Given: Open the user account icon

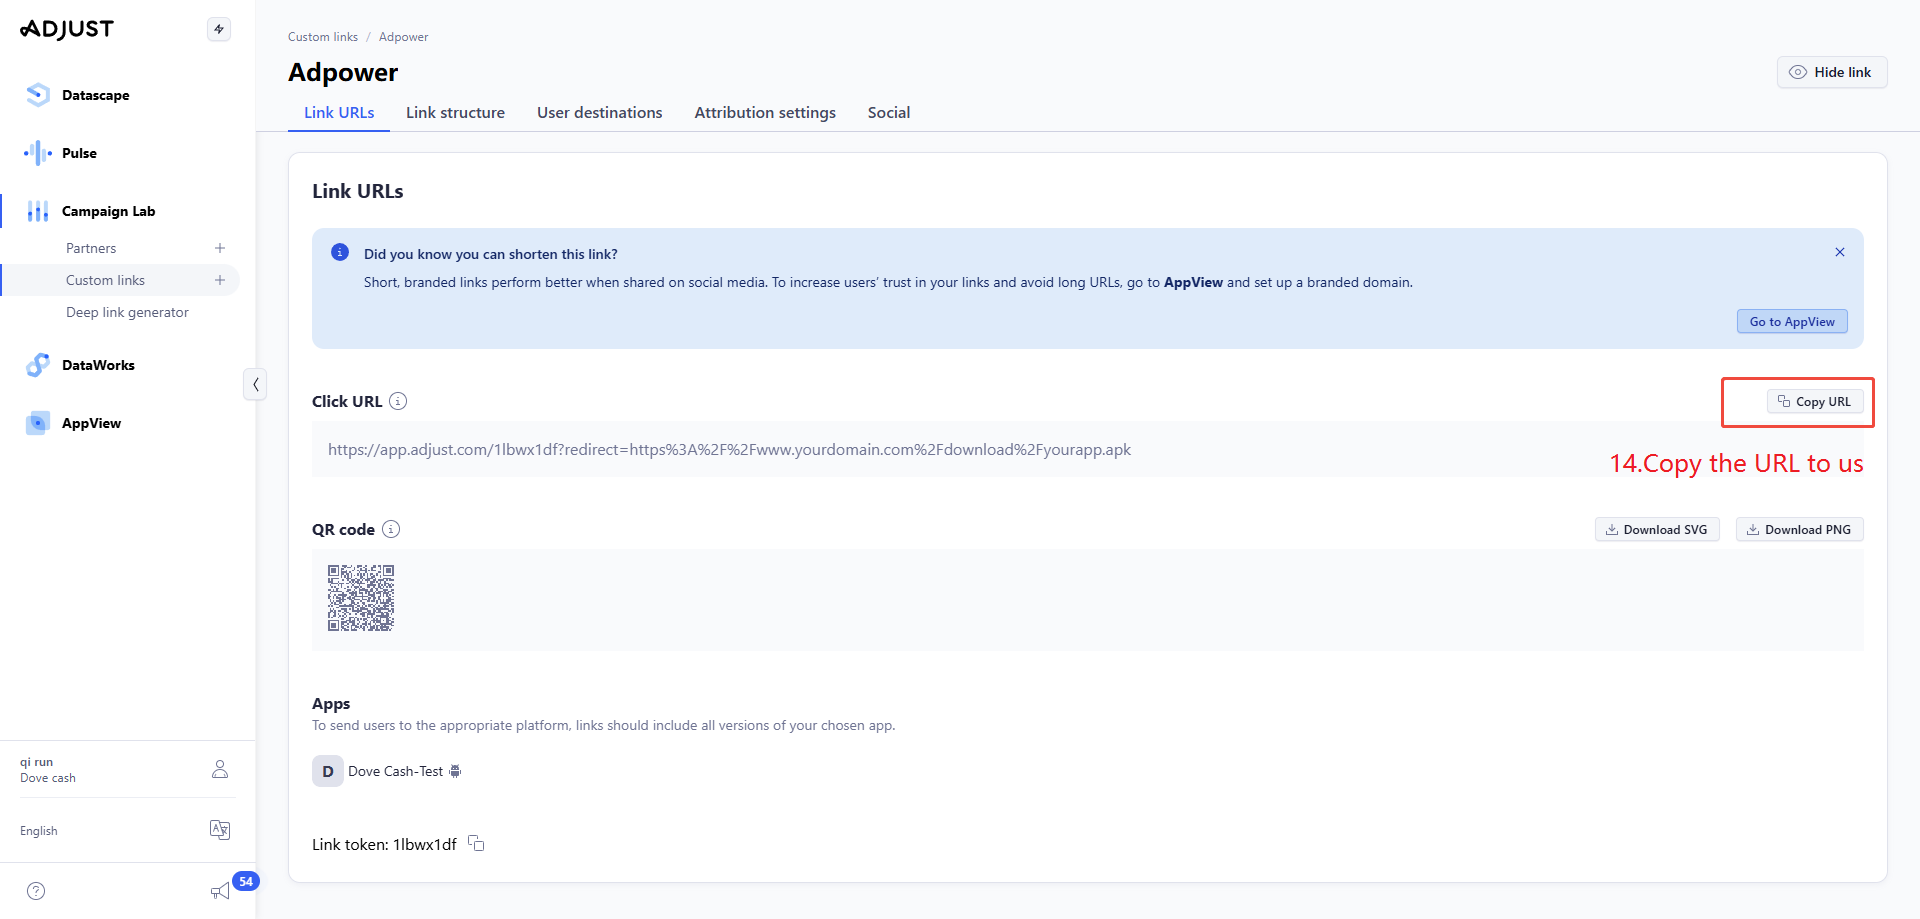Looking at the screenshot, I should 220,769.
